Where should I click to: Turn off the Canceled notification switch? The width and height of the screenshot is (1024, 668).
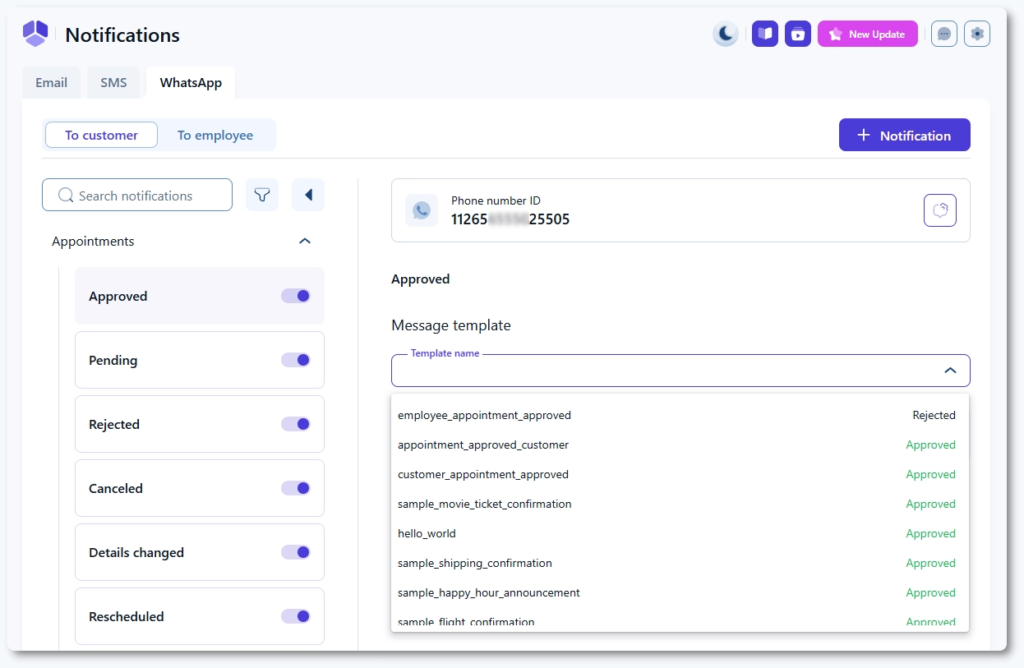[x=296, y=488]
